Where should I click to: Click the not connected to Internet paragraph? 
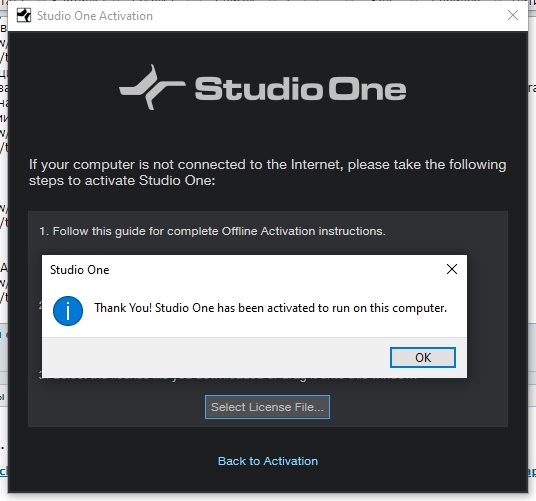pos(267,172)
